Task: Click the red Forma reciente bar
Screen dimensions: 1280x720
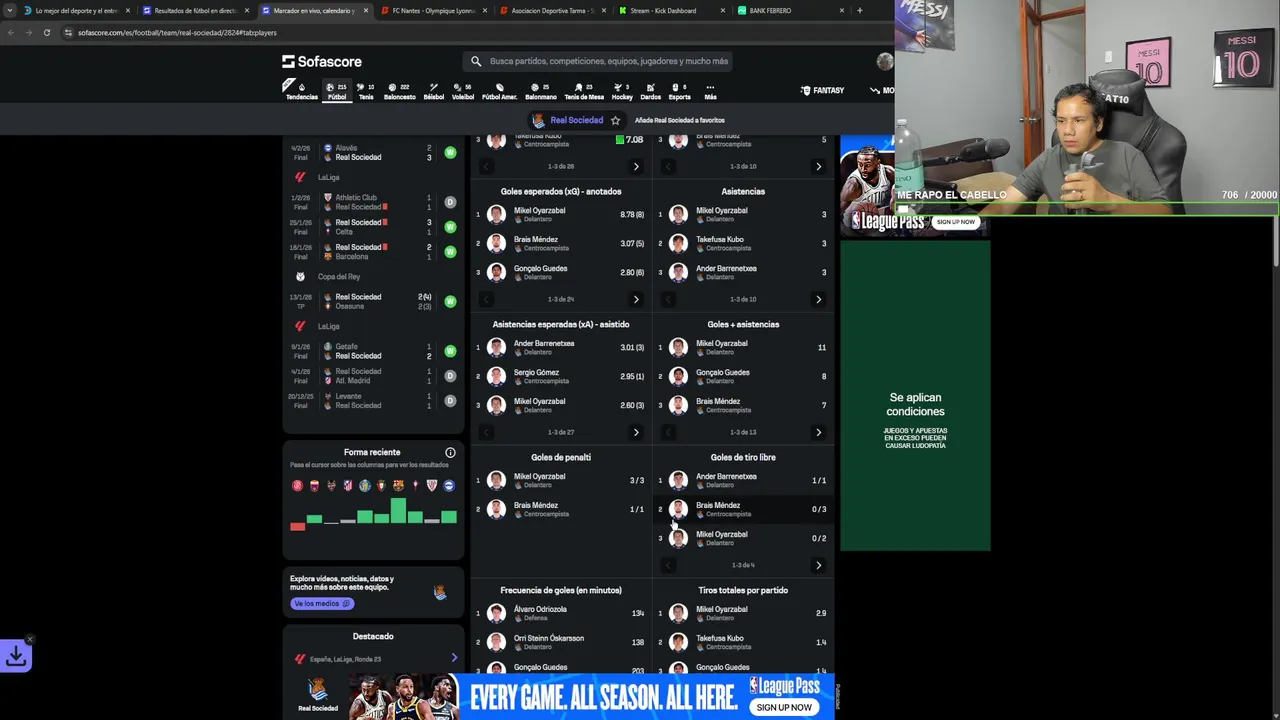Action: click(x=298, y=526)
